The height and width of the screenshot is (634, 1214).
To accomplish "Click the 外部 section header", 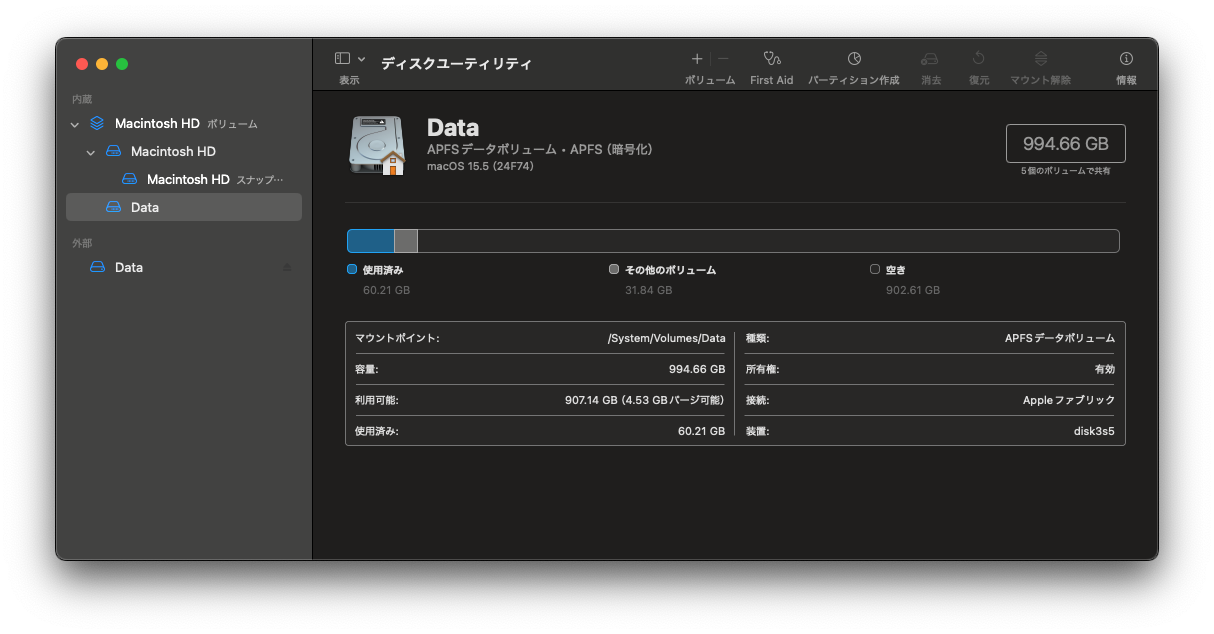I will click(x=82, y=243).
